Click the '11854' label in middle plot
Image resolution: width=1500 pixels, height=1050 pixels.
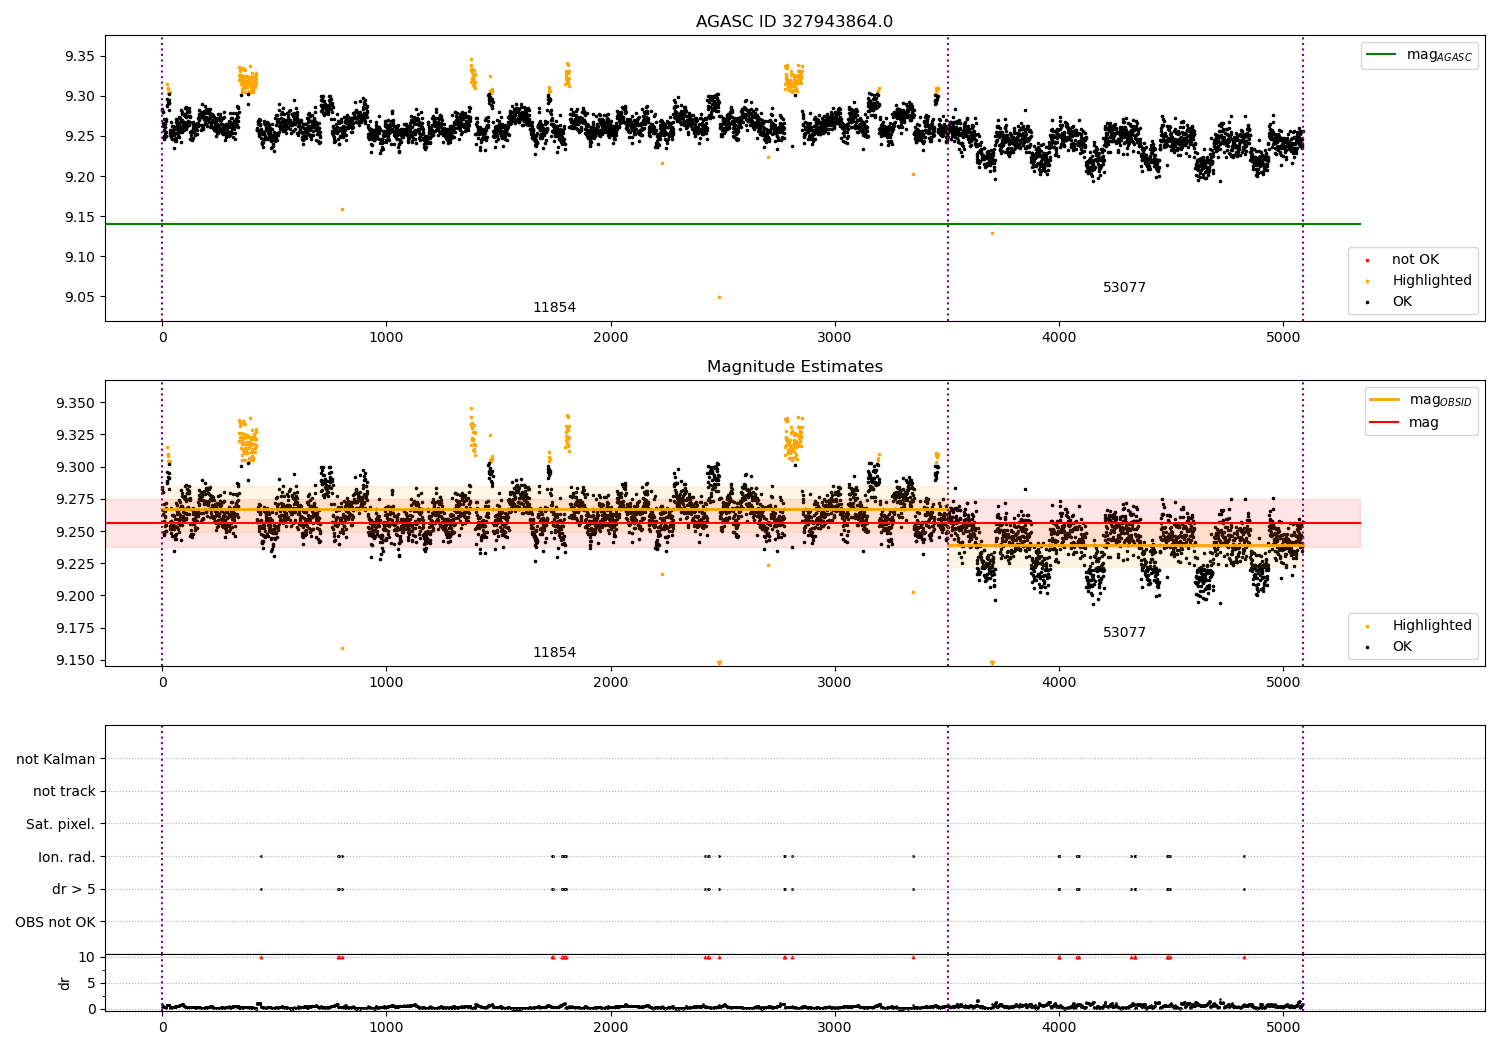(x=554, y=653)
